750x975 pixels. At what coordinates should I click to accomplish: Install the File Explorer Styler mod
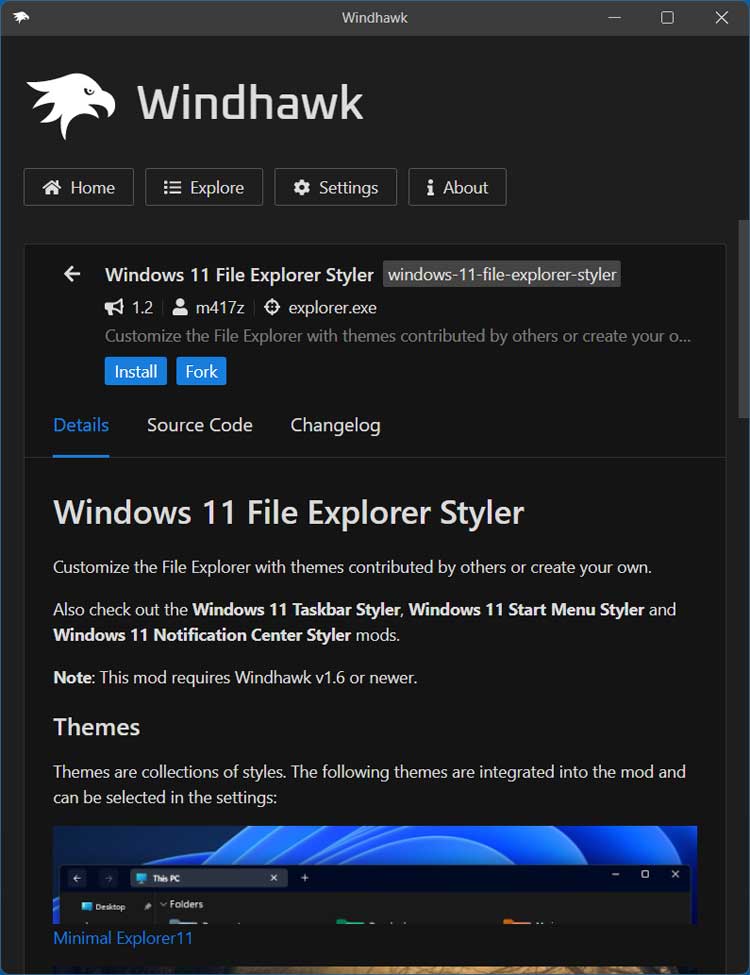click(x=136, y=371)
